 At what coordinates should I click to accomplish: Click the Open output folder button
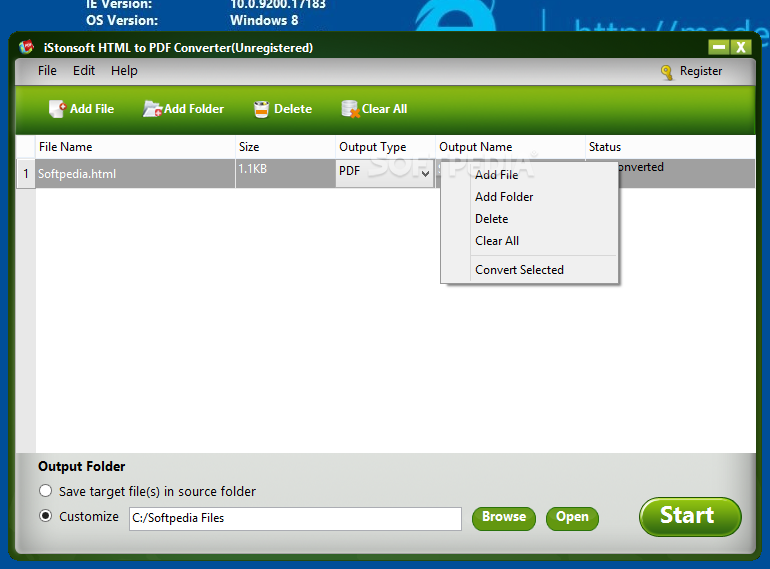(572, 518)
